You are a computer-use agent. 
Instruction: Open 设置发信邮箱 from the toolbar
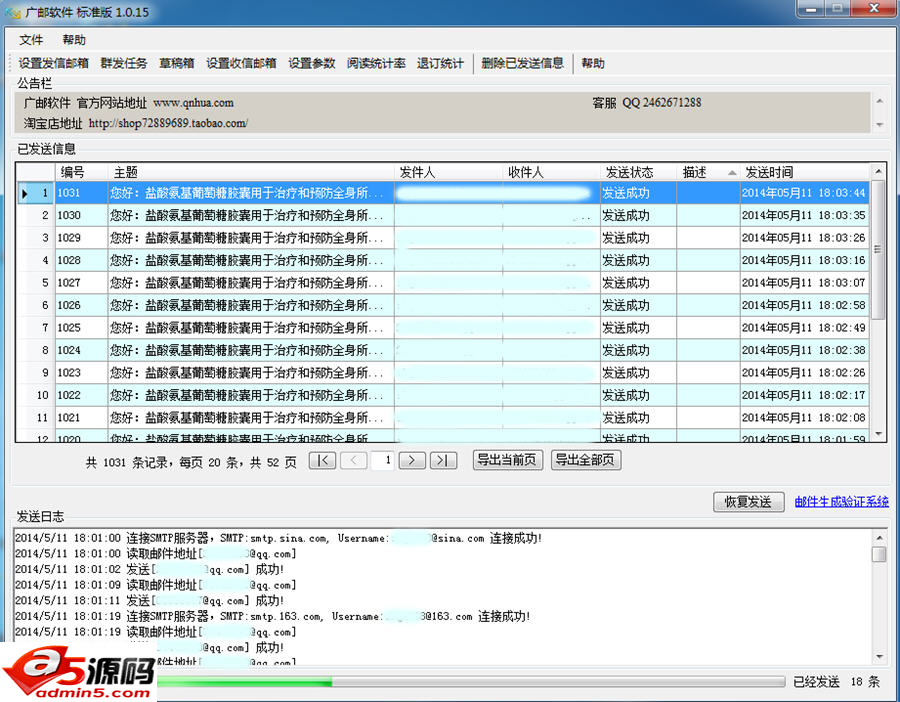click(x=54, y=64)
